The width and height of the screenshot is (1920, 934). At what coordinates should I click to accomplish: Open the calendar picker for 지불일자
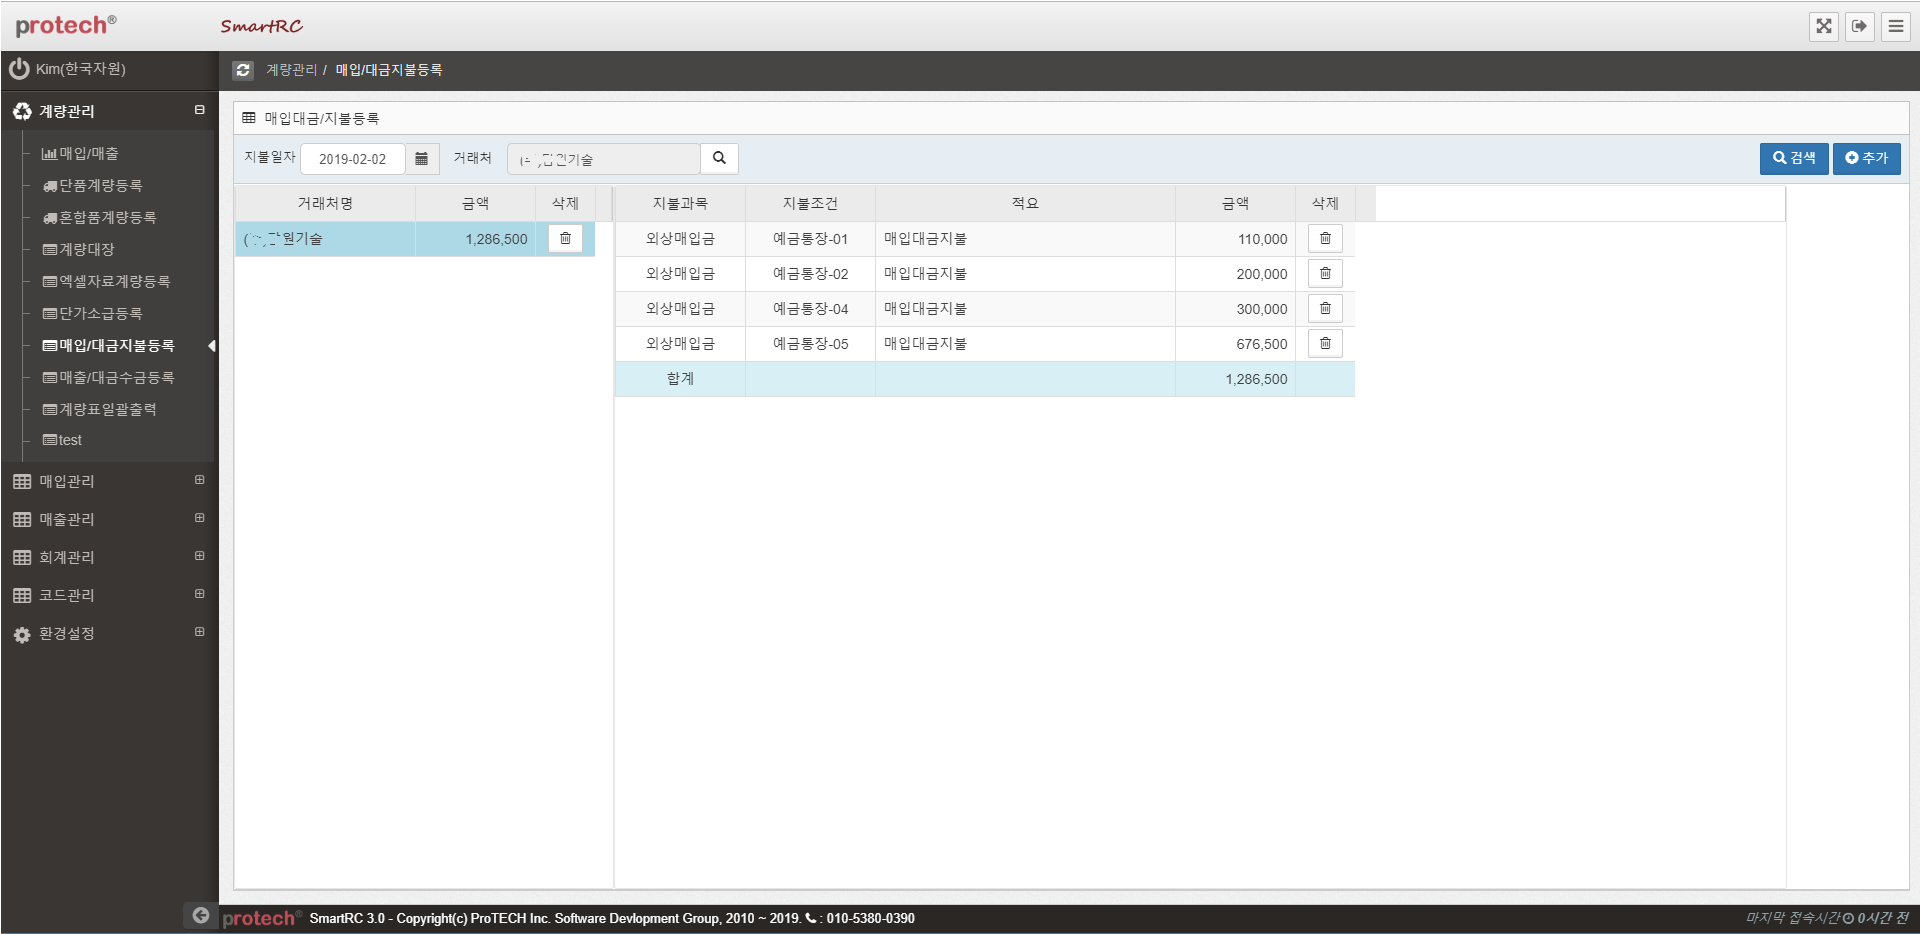coord(422,159)
